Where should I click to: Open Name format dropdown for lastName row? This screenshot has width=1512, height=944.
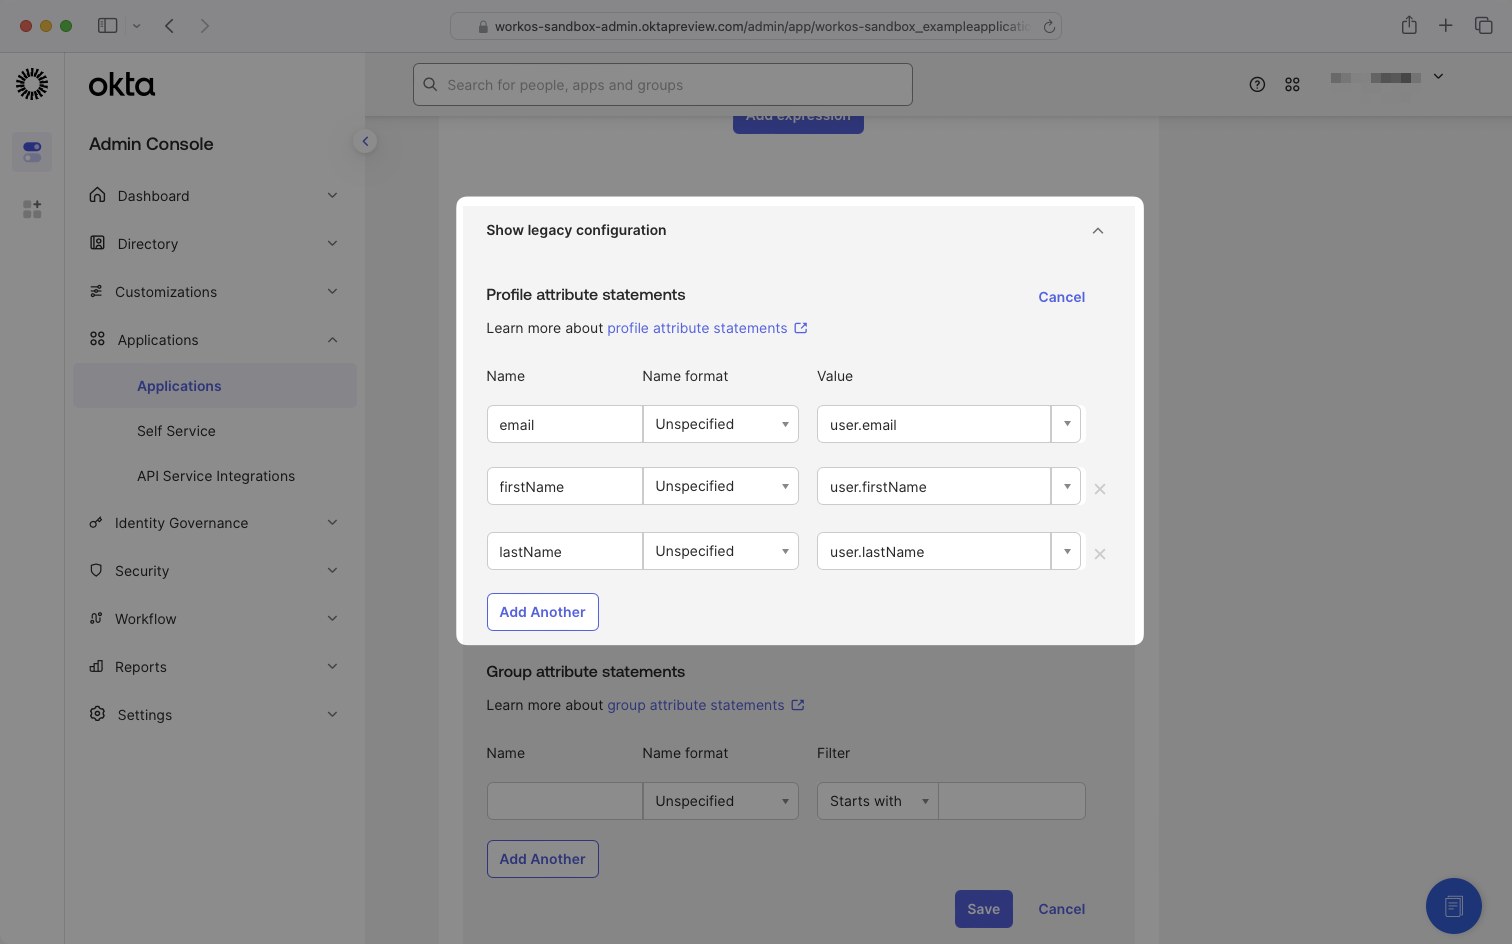[x=721, y=551]
